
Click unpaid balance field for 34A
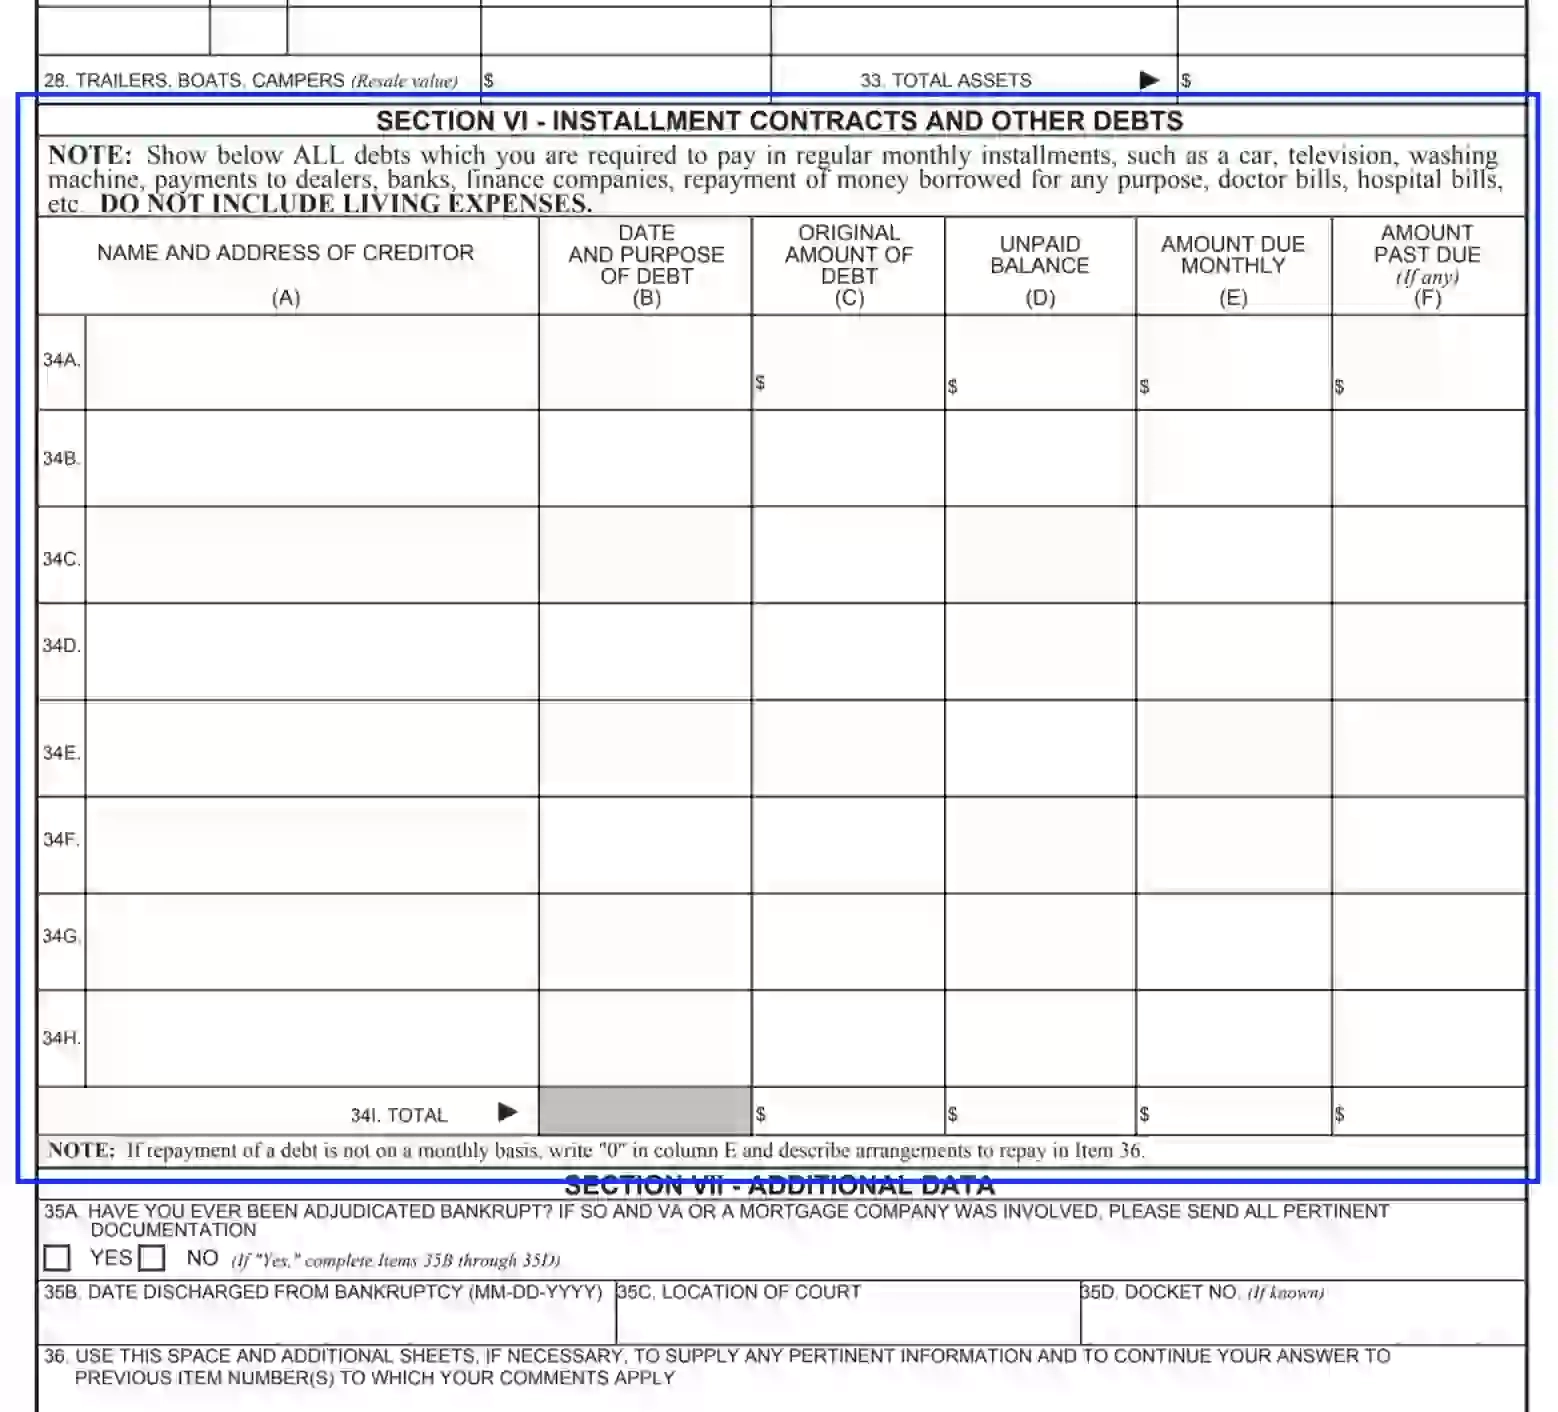[1040, 363]
